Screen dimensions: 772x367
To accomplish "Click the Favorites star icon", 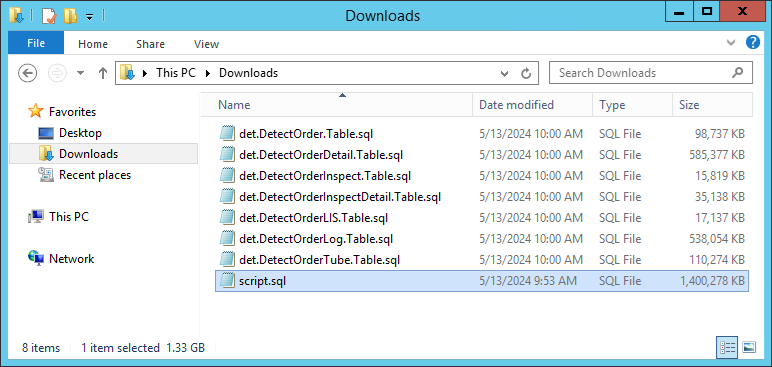I will [35, 111].
